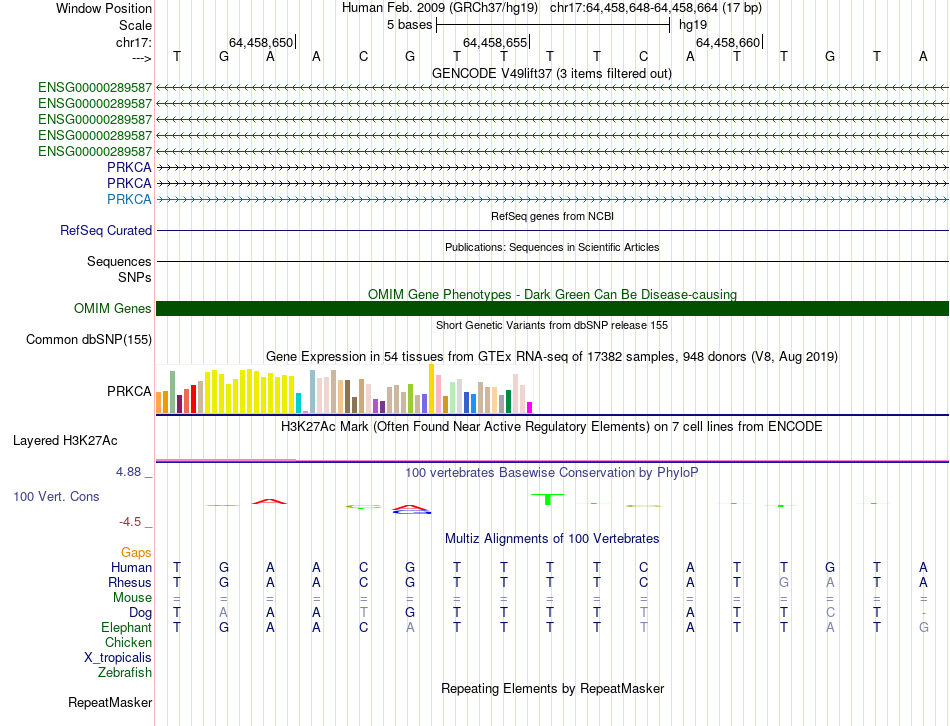The width and height of the screenshot is (950, 726).
Task: Click the 5 bases scale bar
Action: [553, 25]
